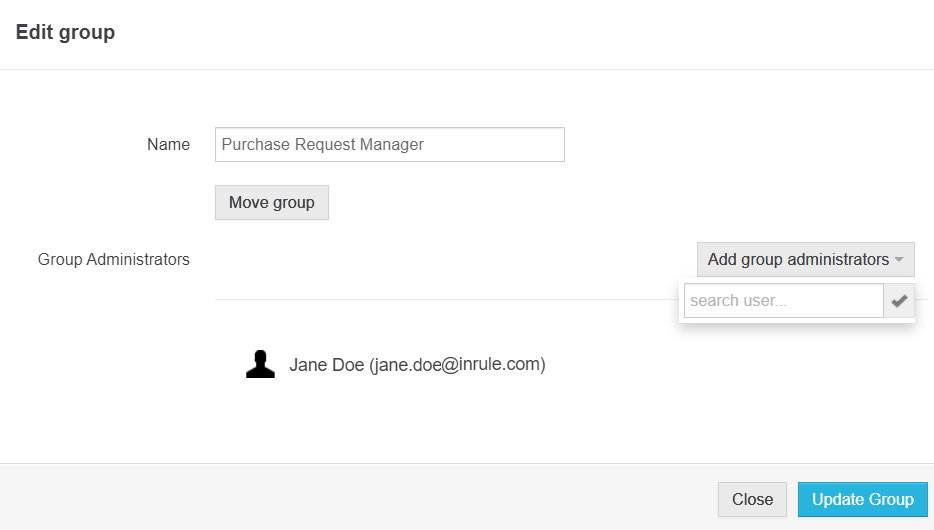Click the Edit group dialog title
The height and width of the screenshot is (530, 934).
[65, 33]
